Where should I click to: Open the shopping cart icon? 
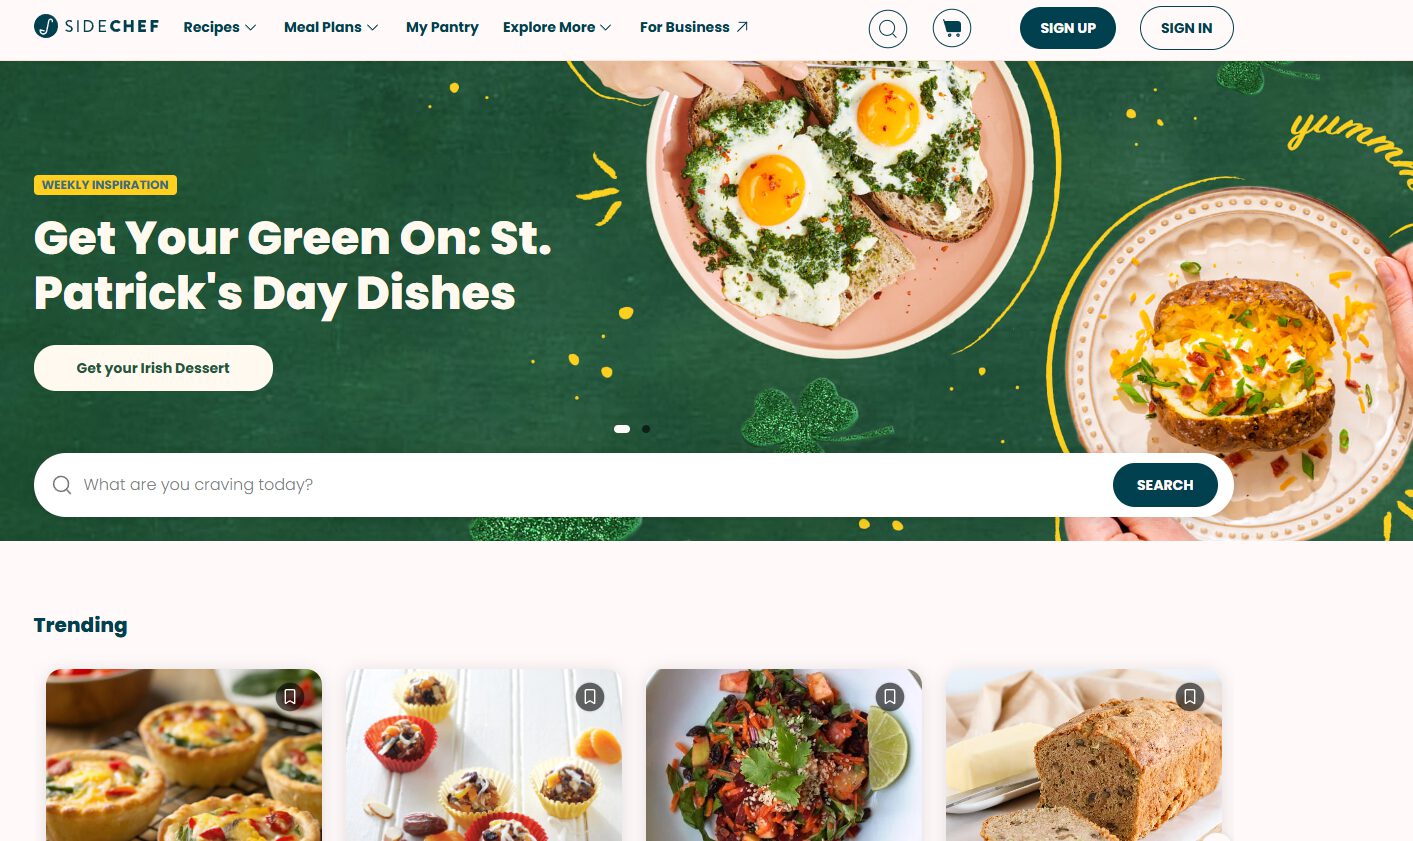coord(952,28)
